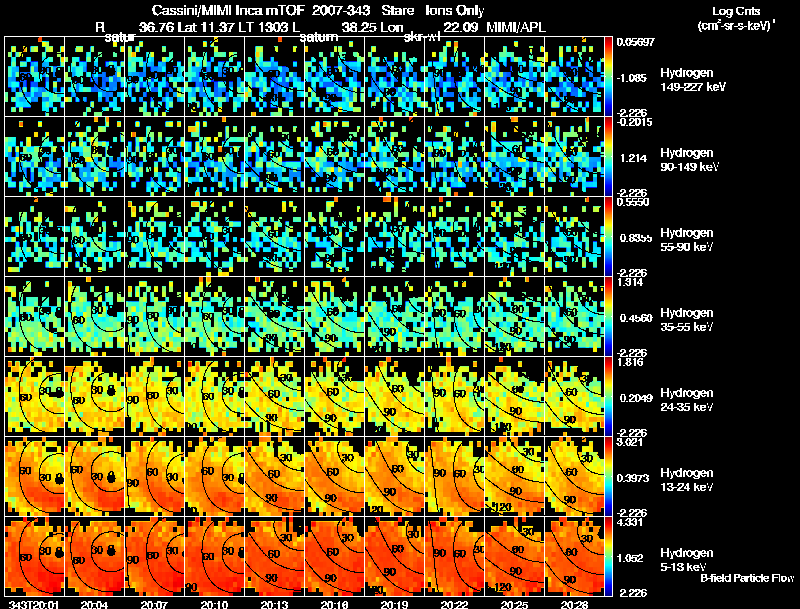Select the '20:07' time label
The width and height of the screenshot is (800, 609).
tap(155, 604)
